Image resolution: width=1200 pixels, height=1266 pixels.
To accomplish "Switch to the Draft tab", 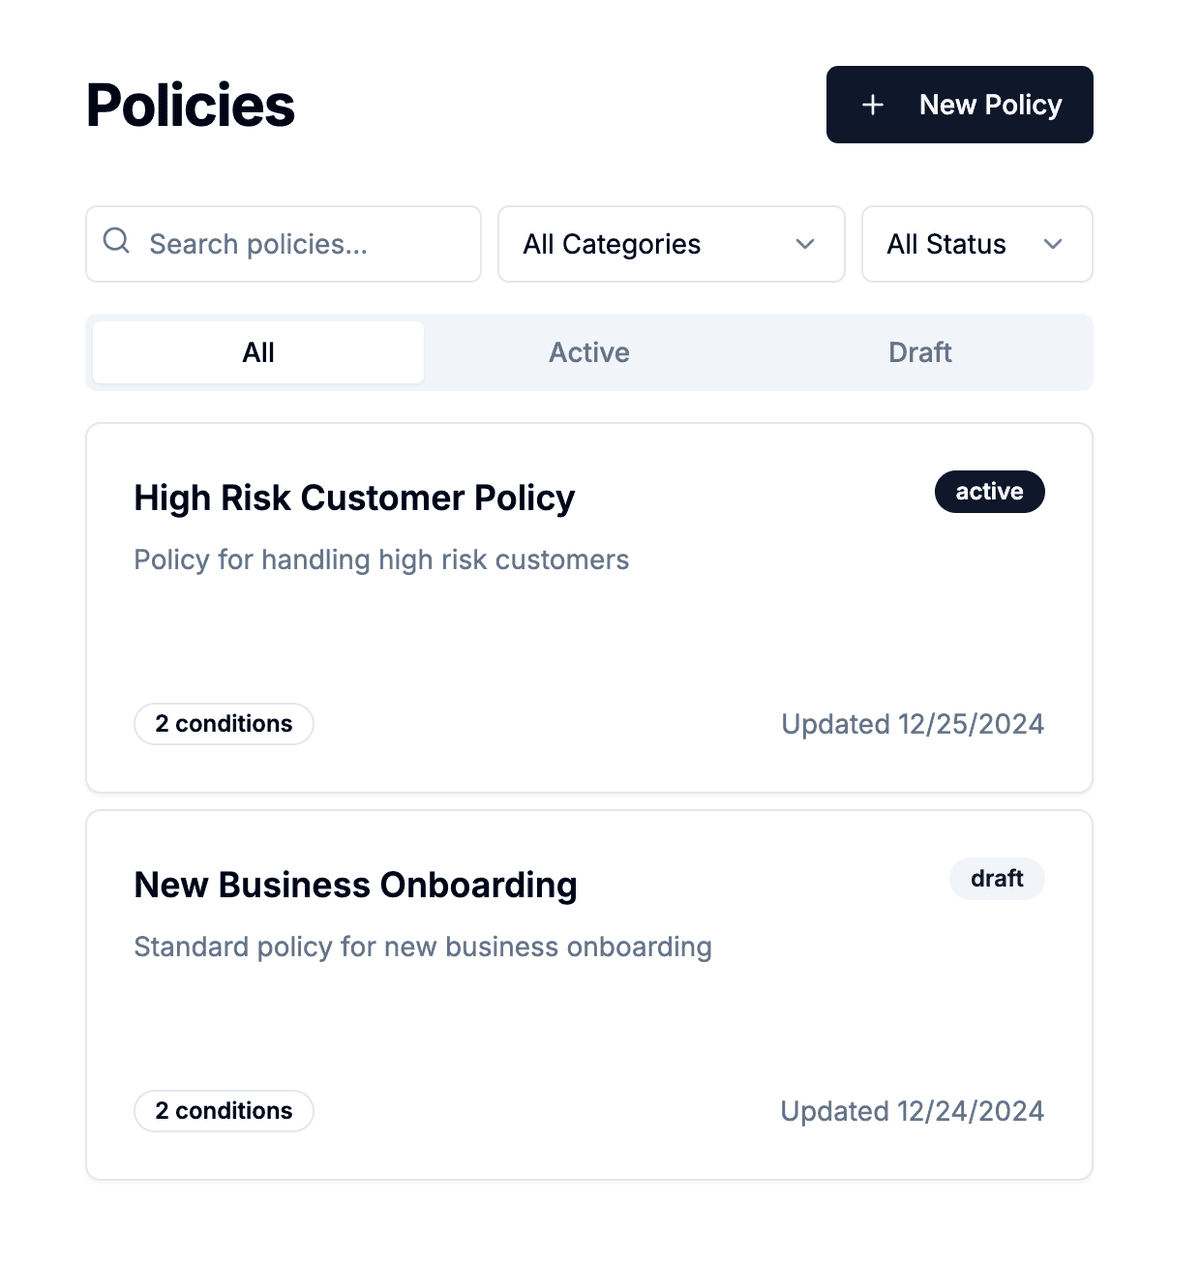I will 920,352.
